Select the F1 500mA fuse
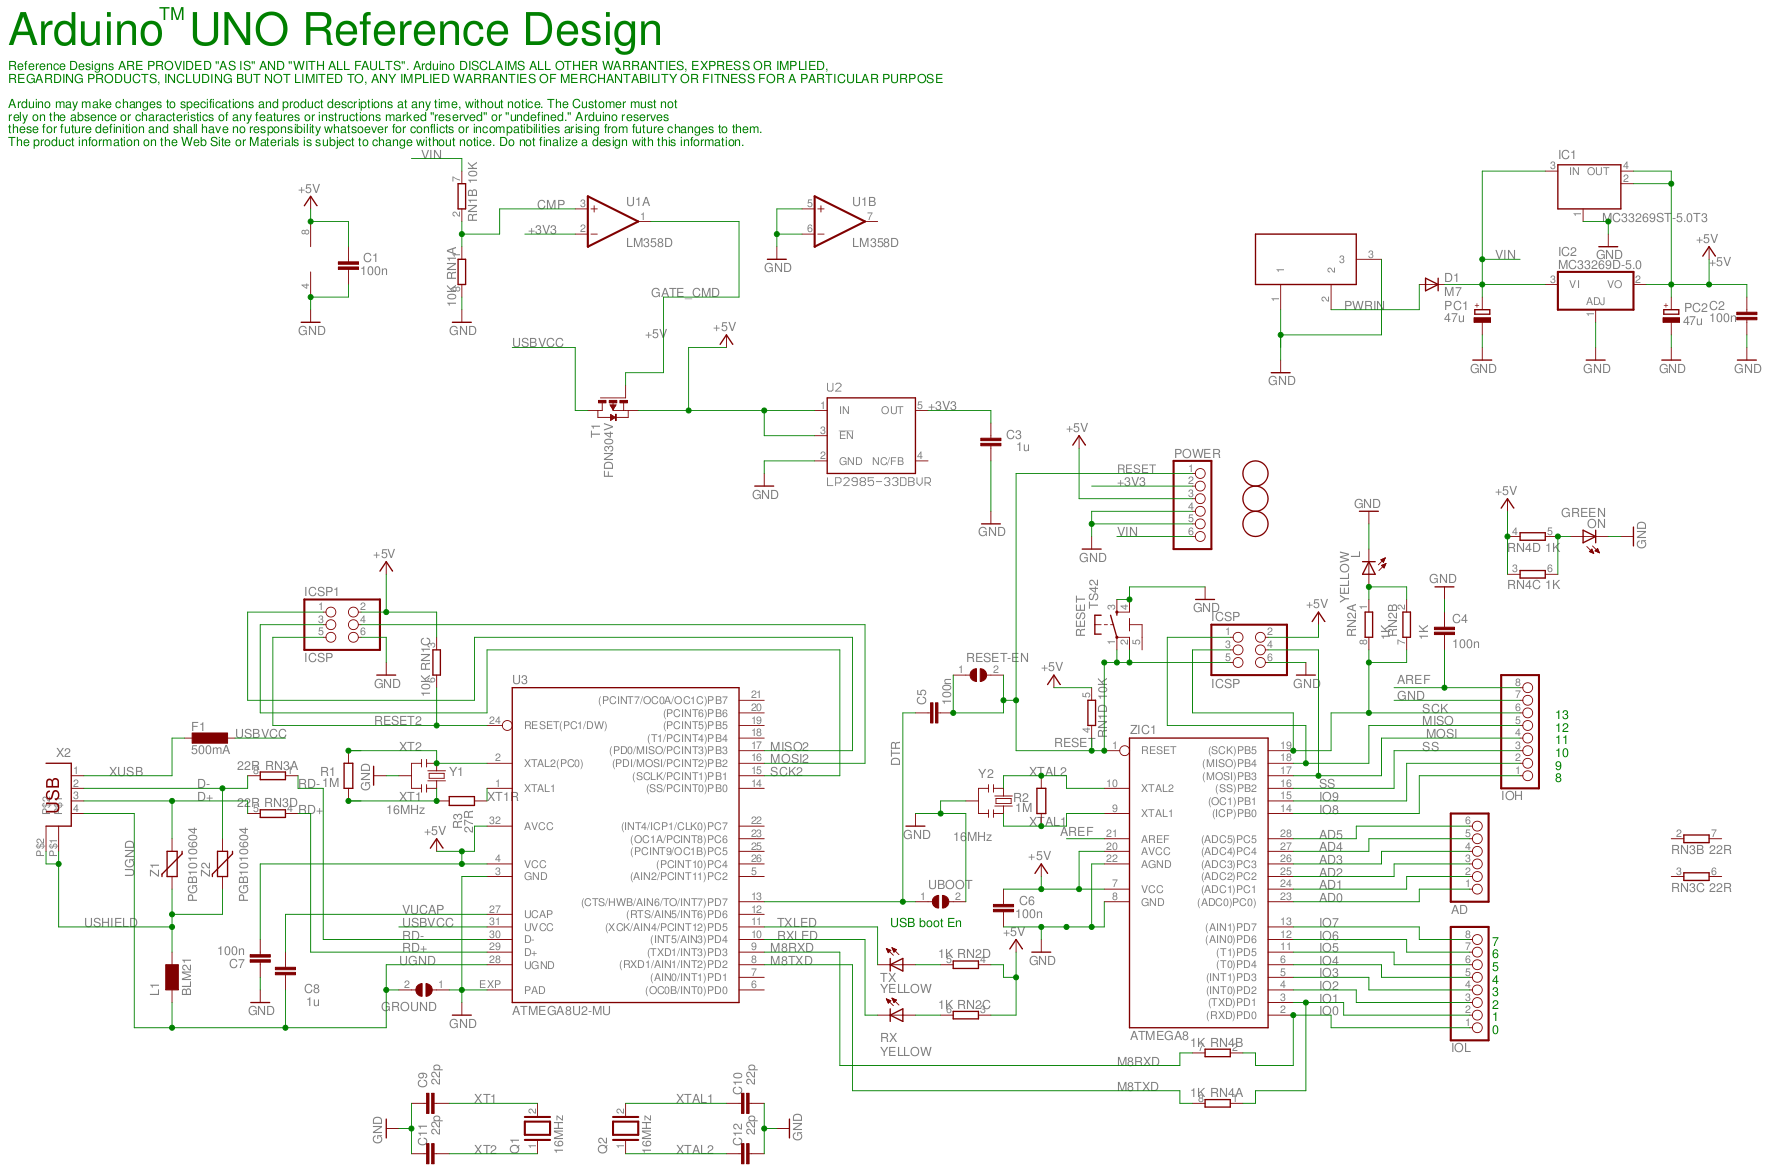Screen dimensions: 1766x1175 [209, 738]
